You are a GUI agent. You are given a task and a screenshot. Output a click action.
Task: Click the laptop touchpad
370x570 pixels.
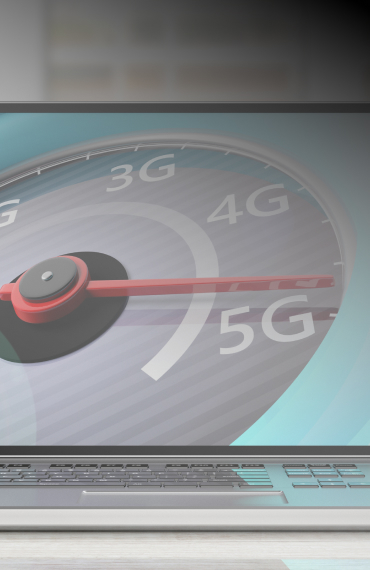(x=183, y=497)
